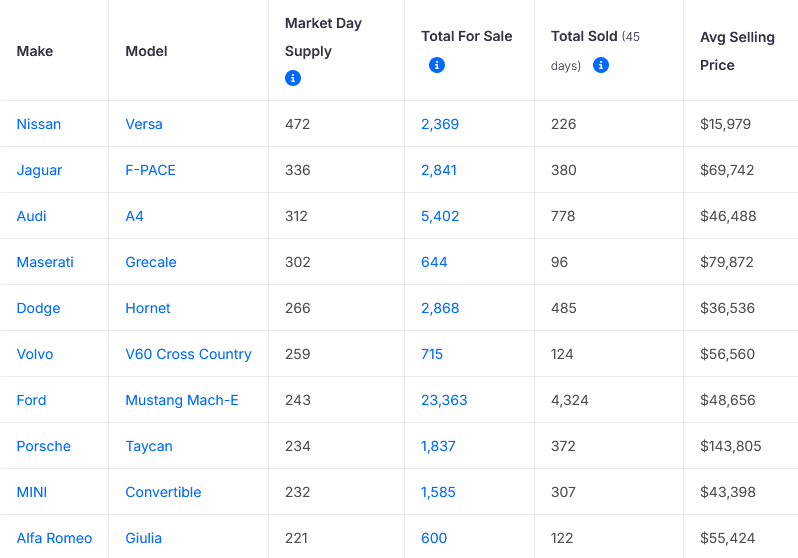Click the Total Sold info icon

point(601,65)
